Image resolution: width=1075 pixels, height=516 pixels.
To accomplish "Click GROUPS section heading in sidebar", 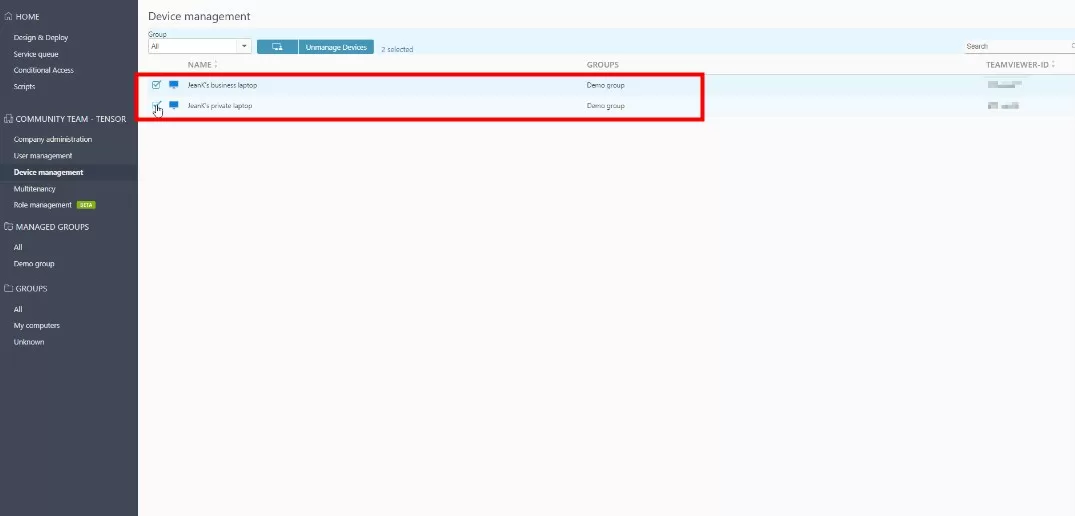I will 32,288.
